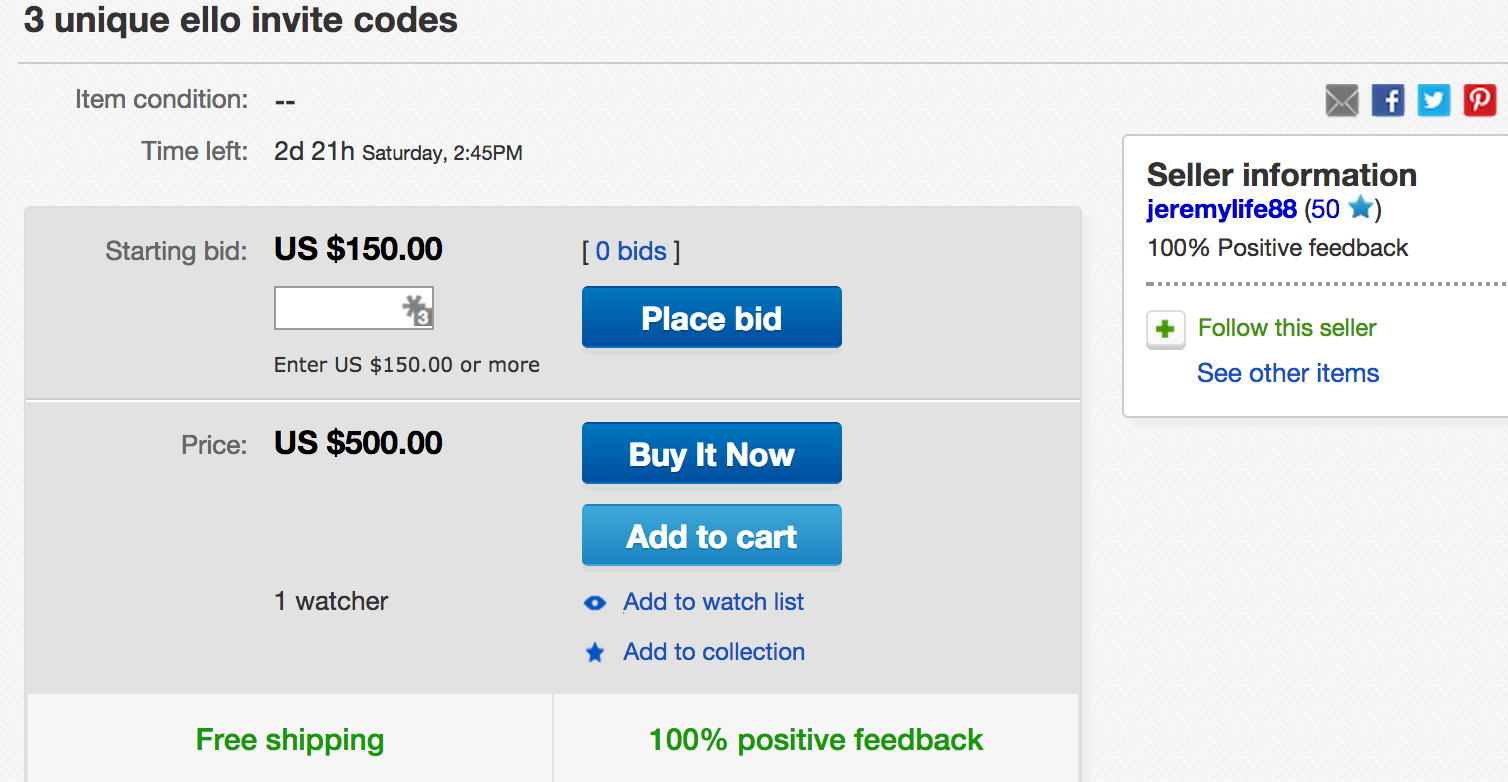Screen dimensions: 1508x782
Task: View the seller's other items
Action: (x=1287, y=373)
